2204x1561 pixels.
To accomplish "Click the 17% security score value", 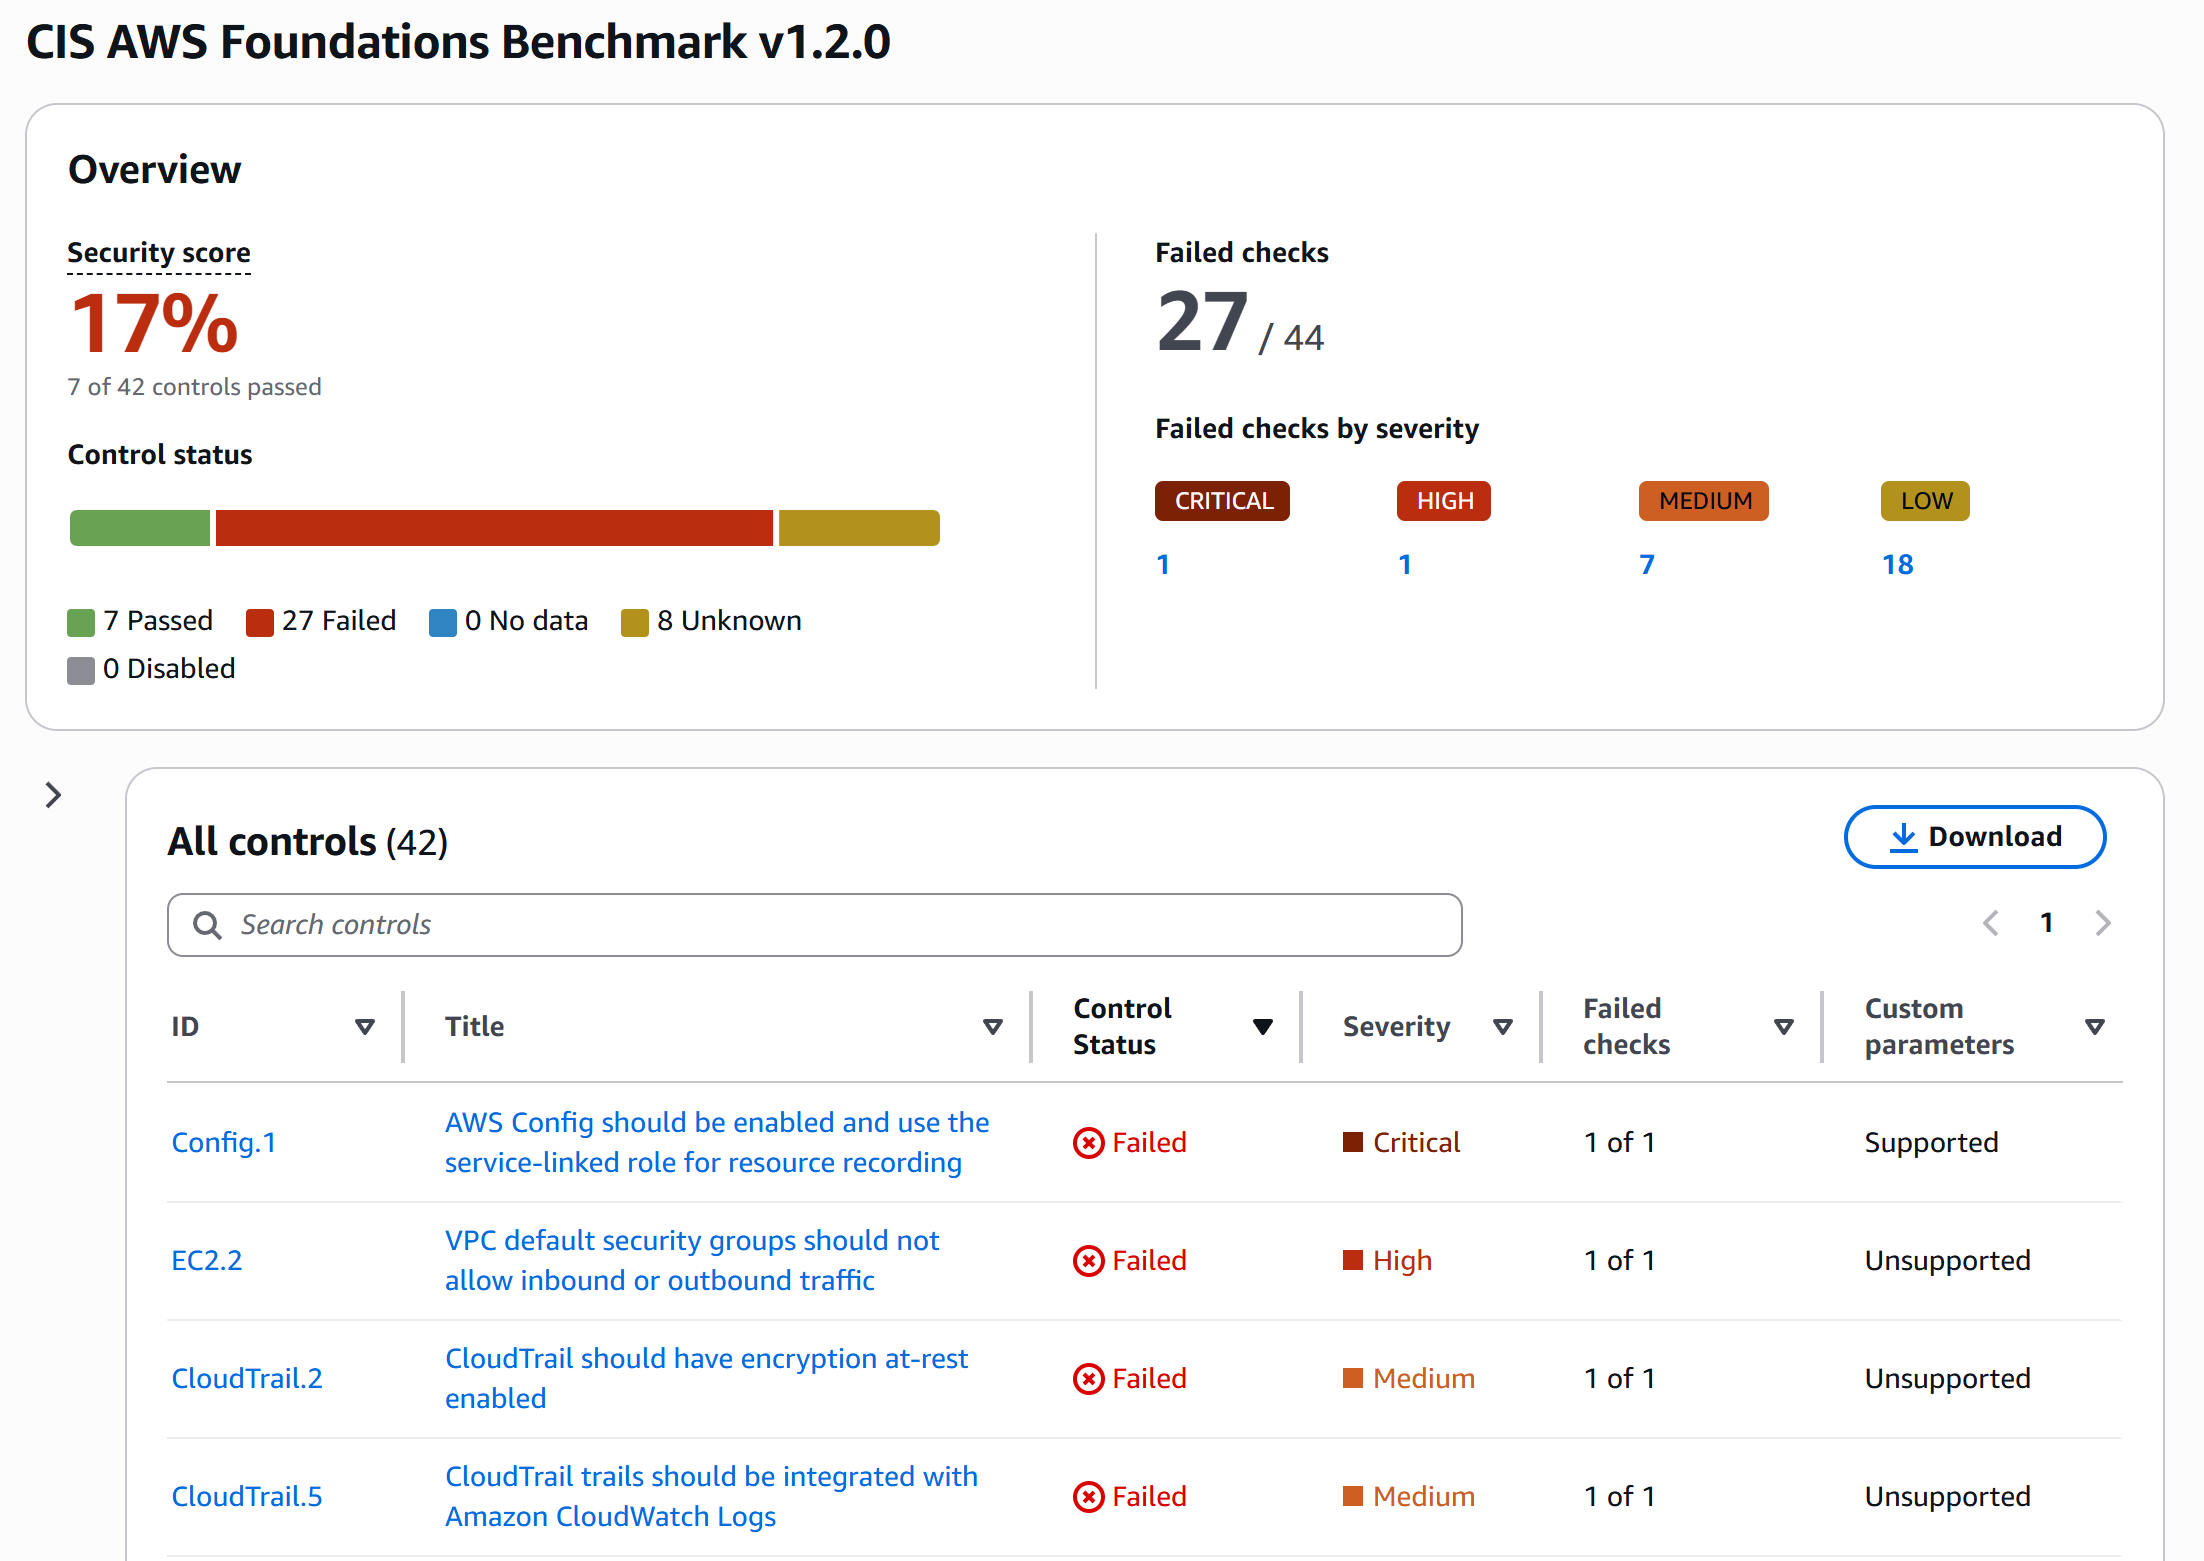I will pos(154,324).
